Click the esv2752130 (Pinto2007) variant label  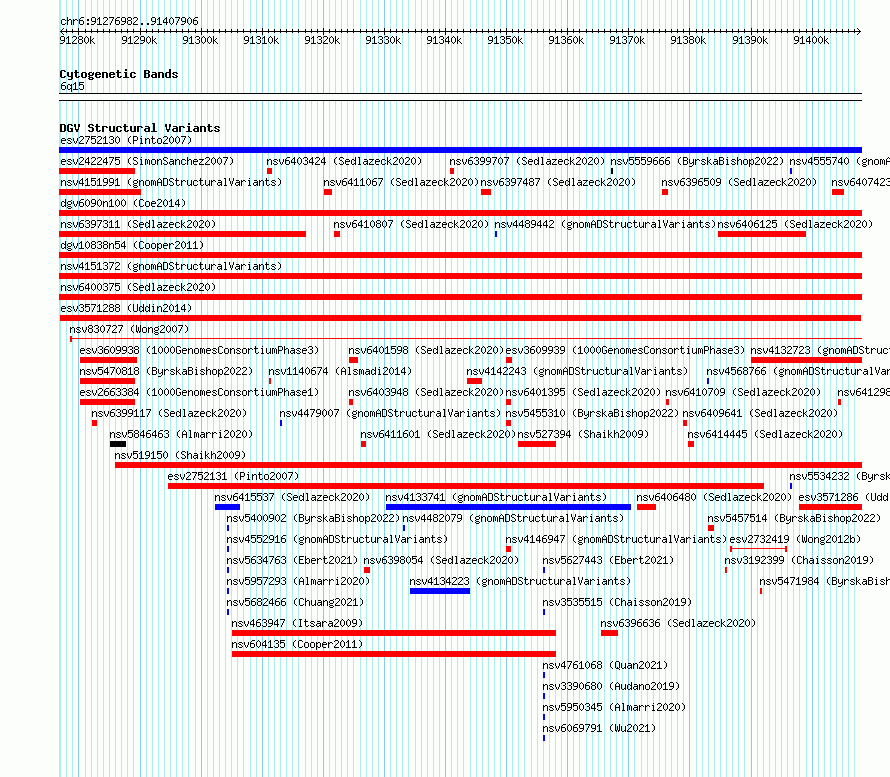click(x=126, y=140)
